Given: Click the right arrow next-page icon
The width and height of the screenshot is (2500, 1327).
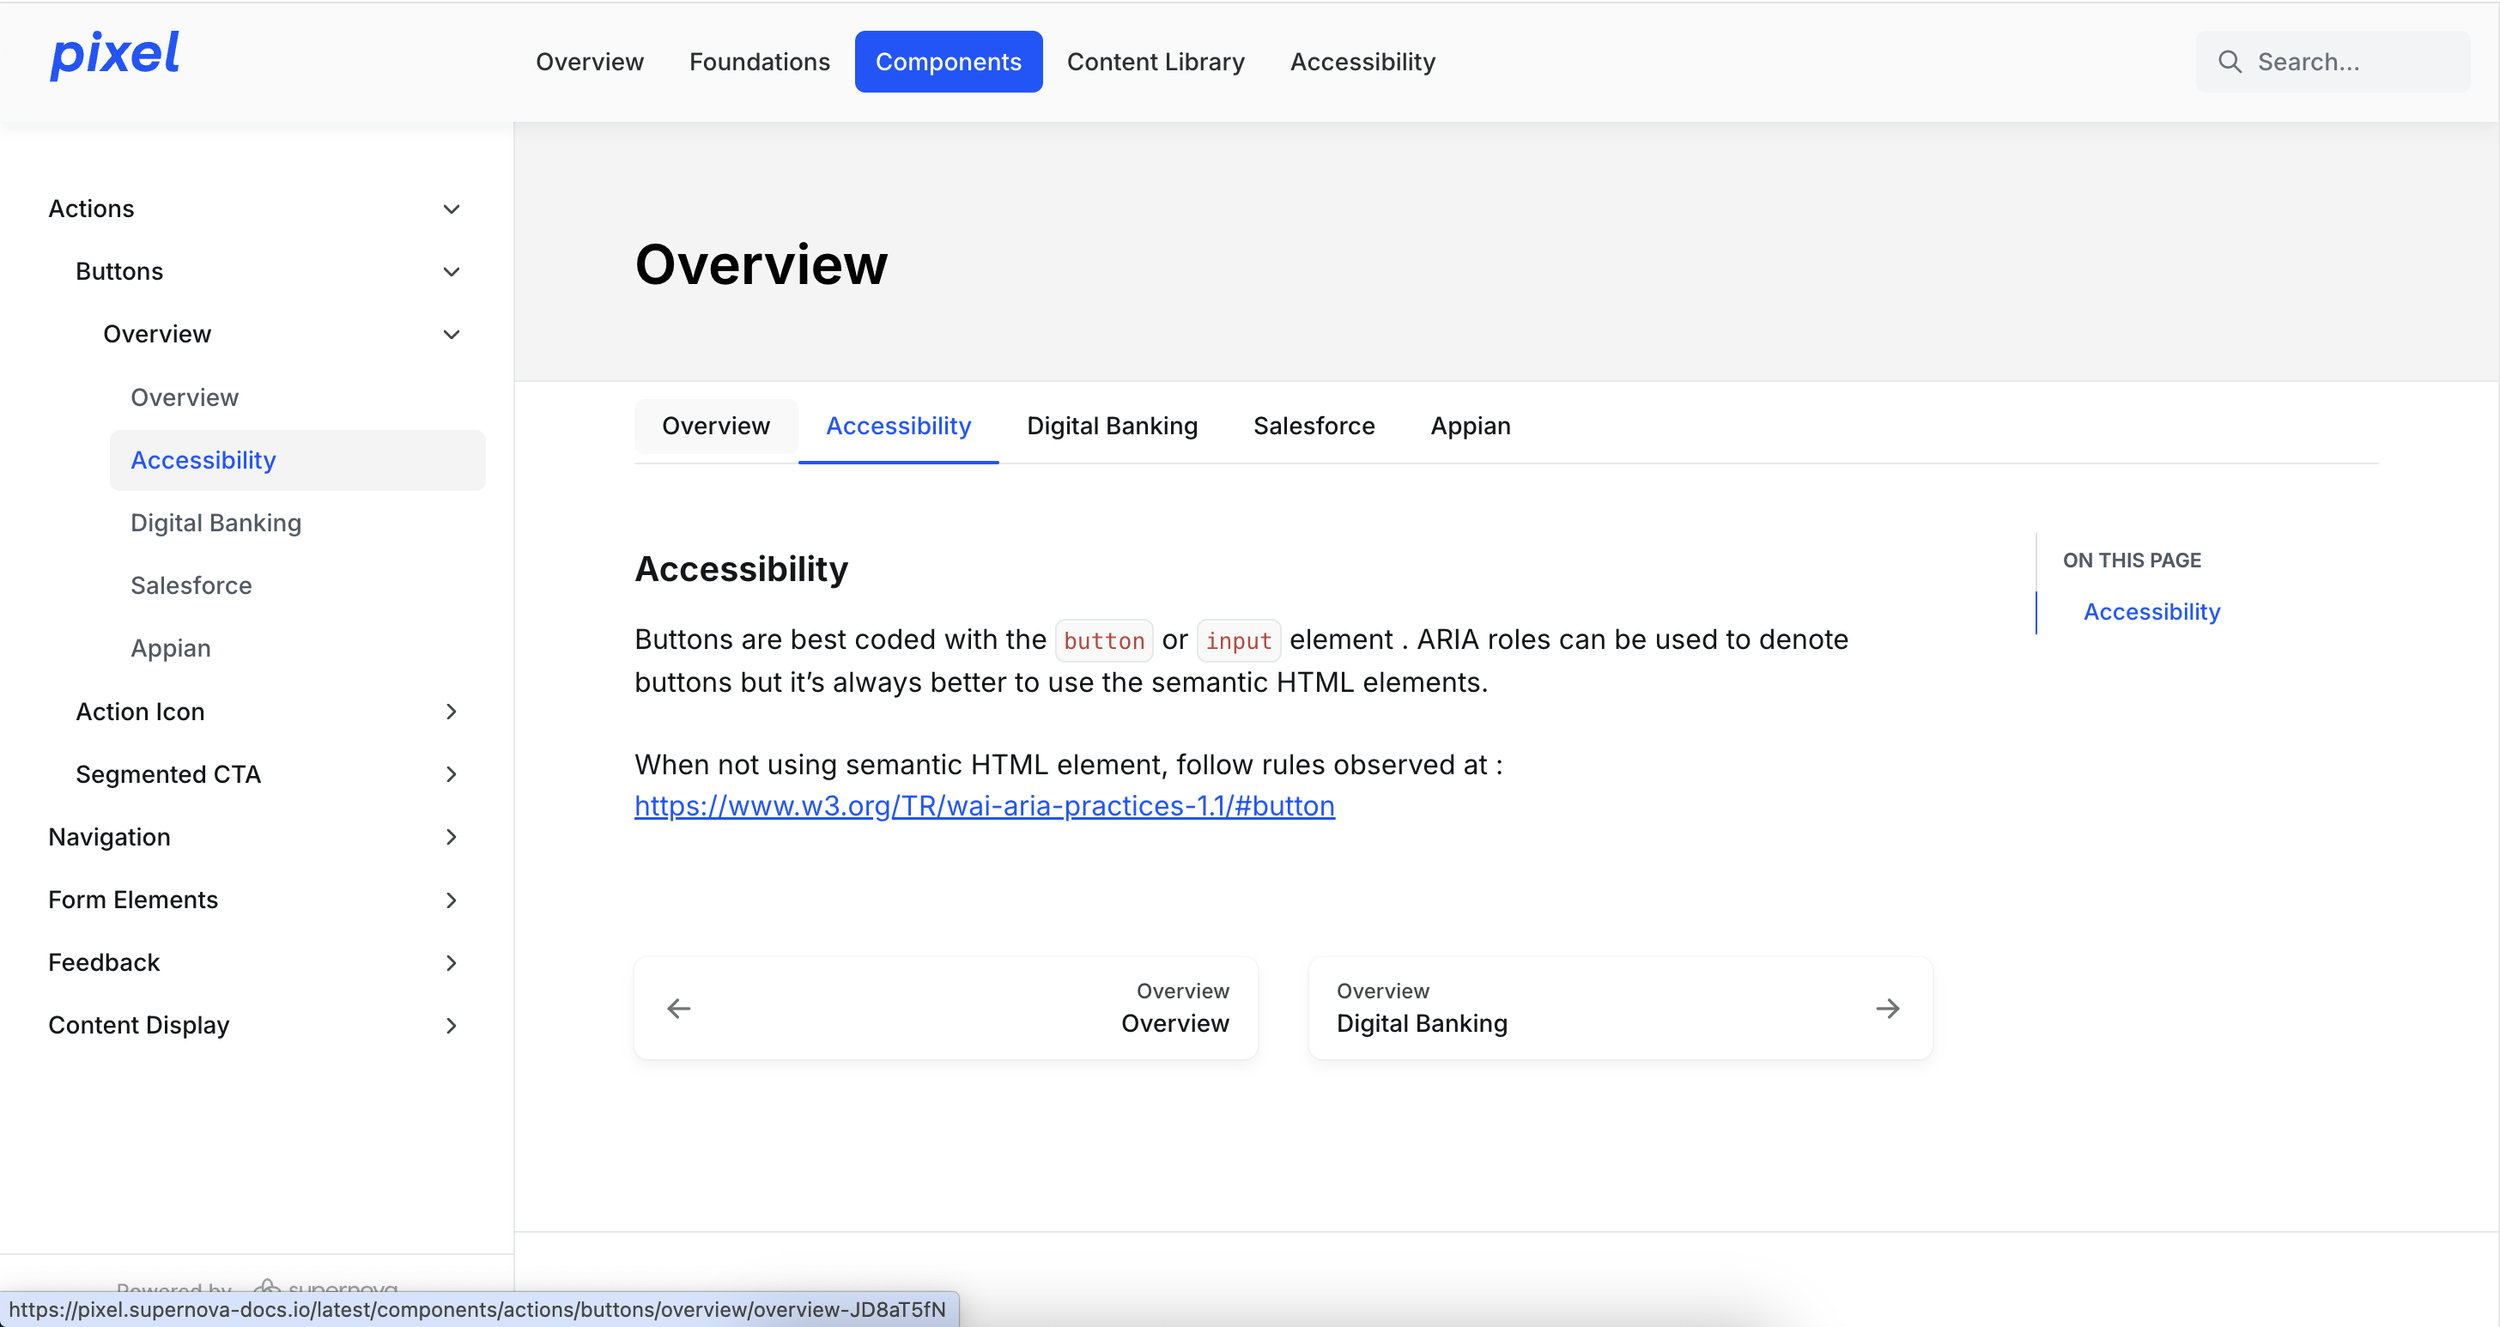Looking at the screenshot, I should [x=1887, y=1008].
